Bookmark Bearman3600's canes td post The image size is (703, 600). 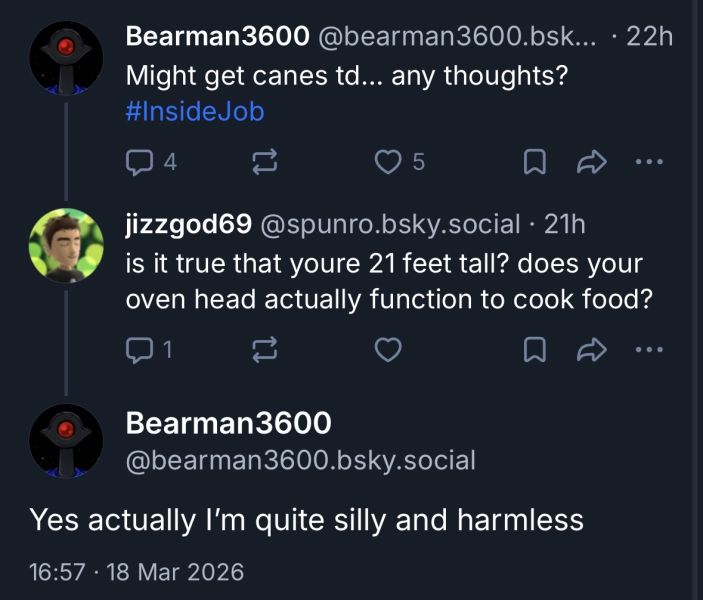click(x=535, y=161)
